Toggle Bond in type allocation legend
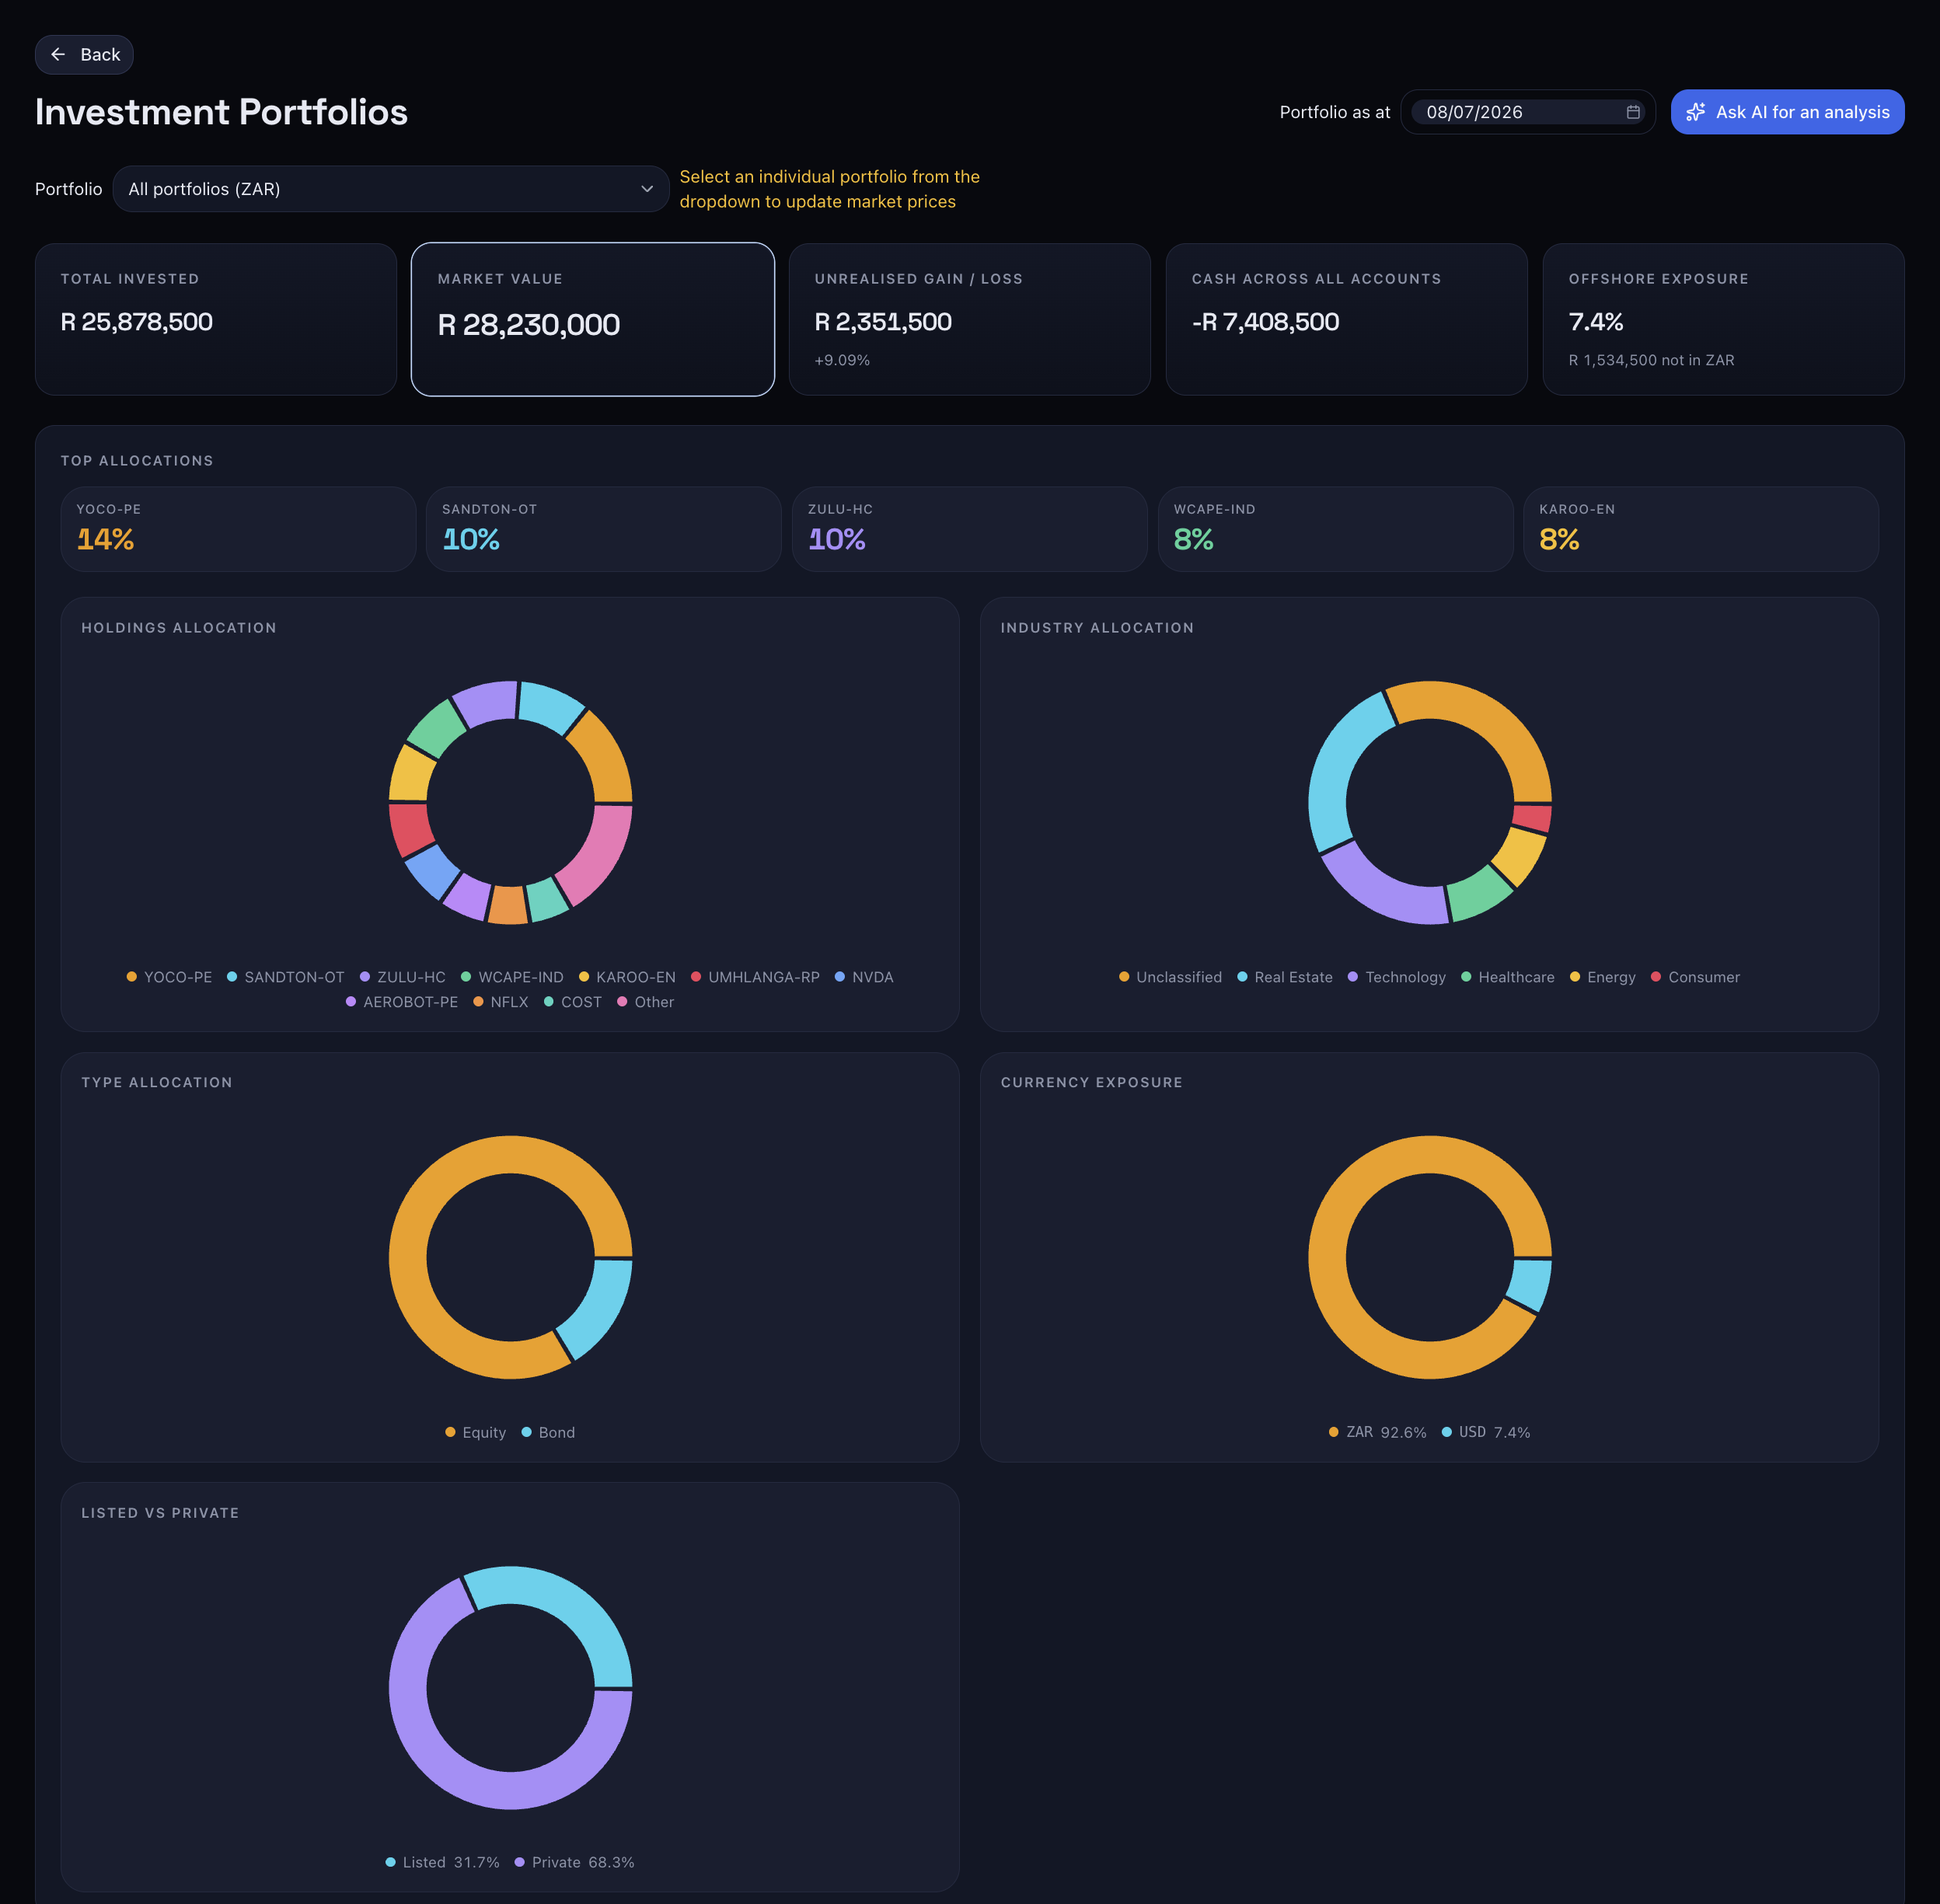This screenshot has width=1940, height=1904. tap(548, 1432)
